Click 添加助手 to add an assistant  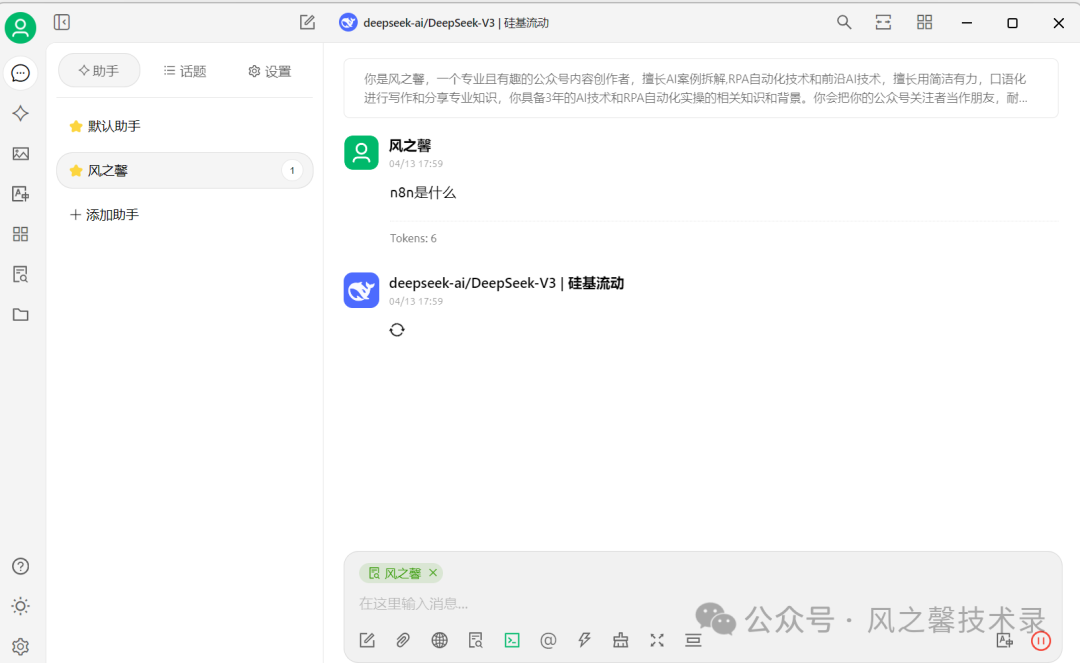click(105, 215)
